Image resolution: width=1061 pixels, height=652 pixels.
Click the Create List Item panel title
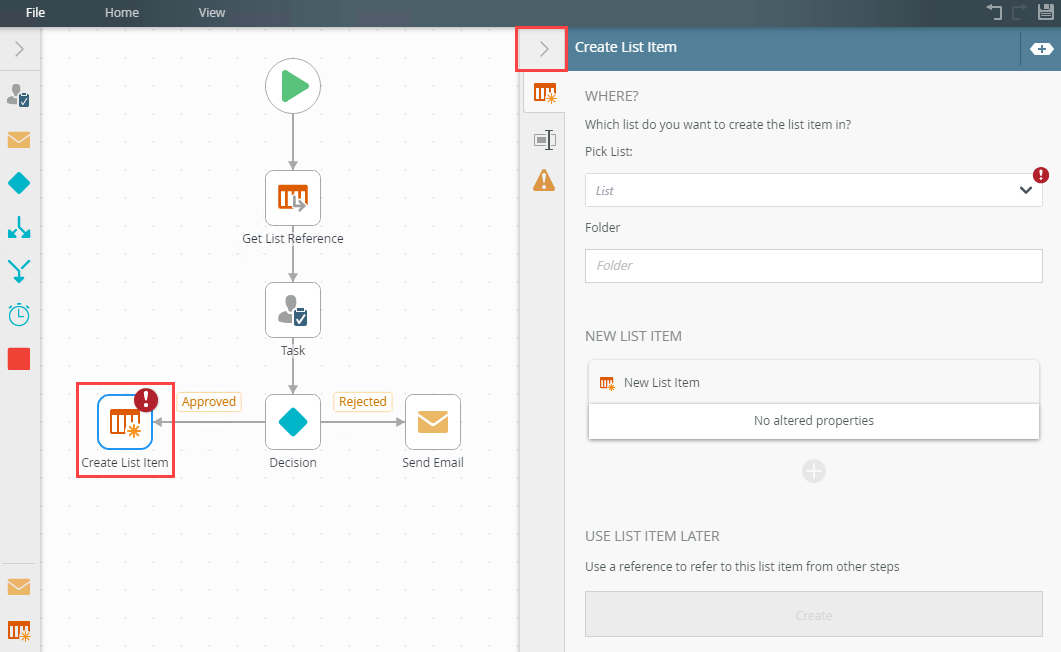coord(626,47)
